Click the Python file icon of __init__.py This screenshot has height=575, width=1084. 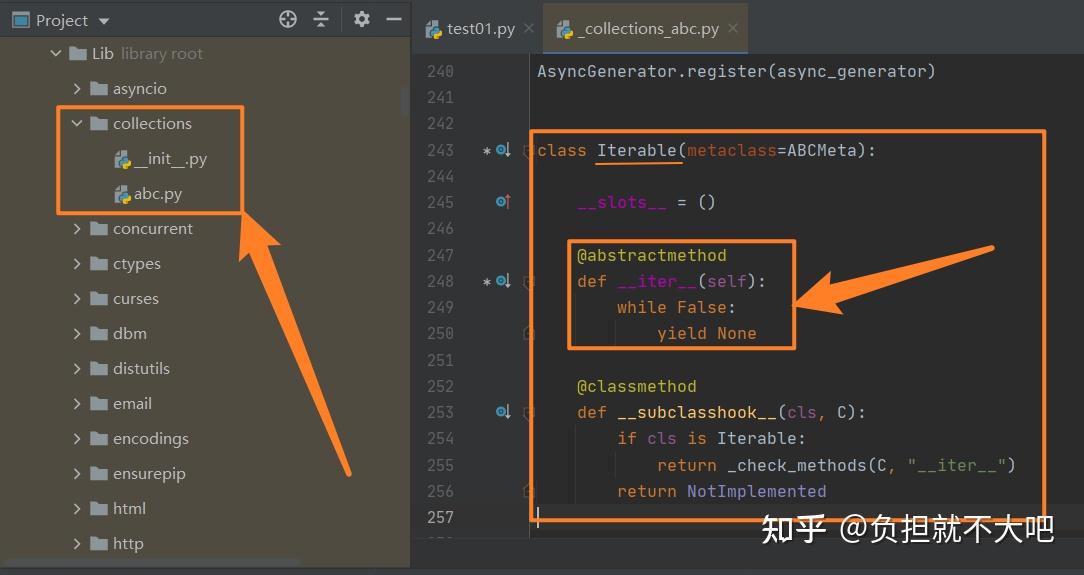click(122, 160)
